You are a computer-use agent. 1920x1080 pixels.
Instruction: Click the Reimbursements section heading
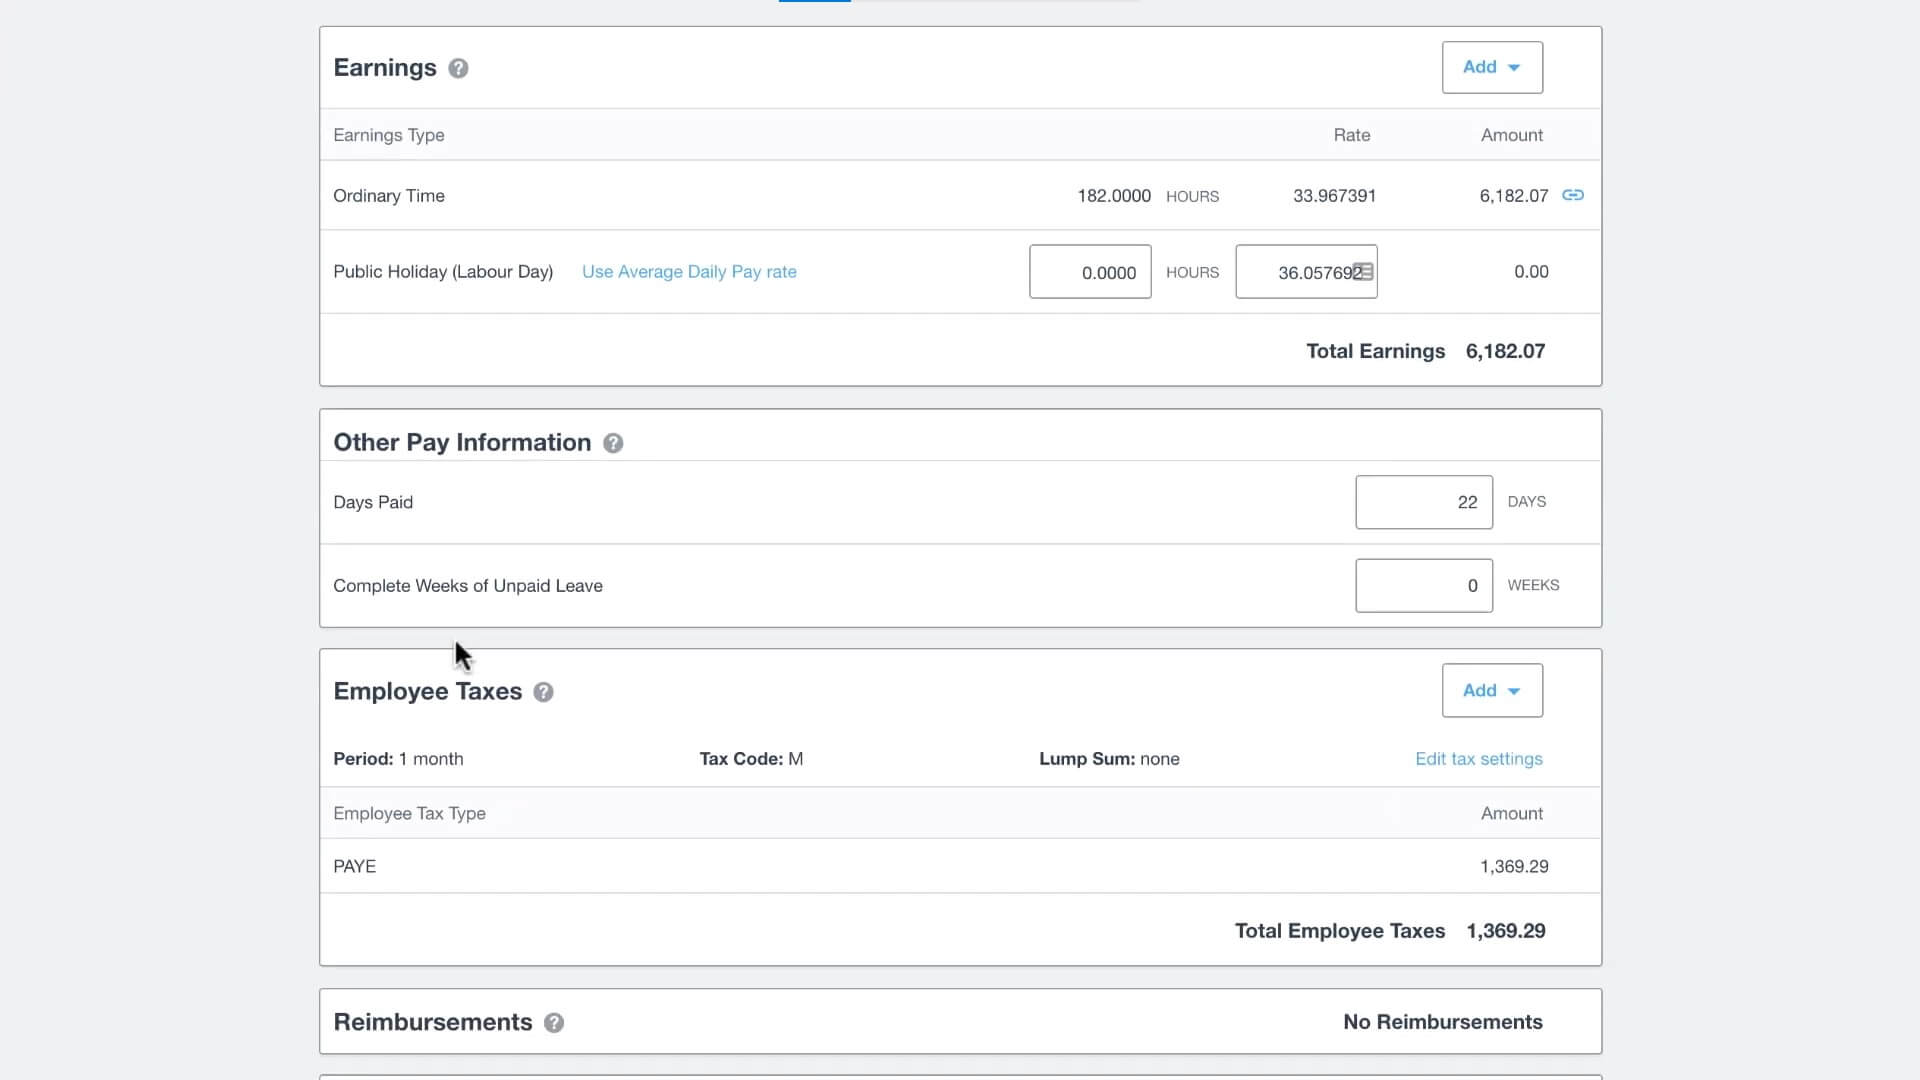[x=432, y=1022]
